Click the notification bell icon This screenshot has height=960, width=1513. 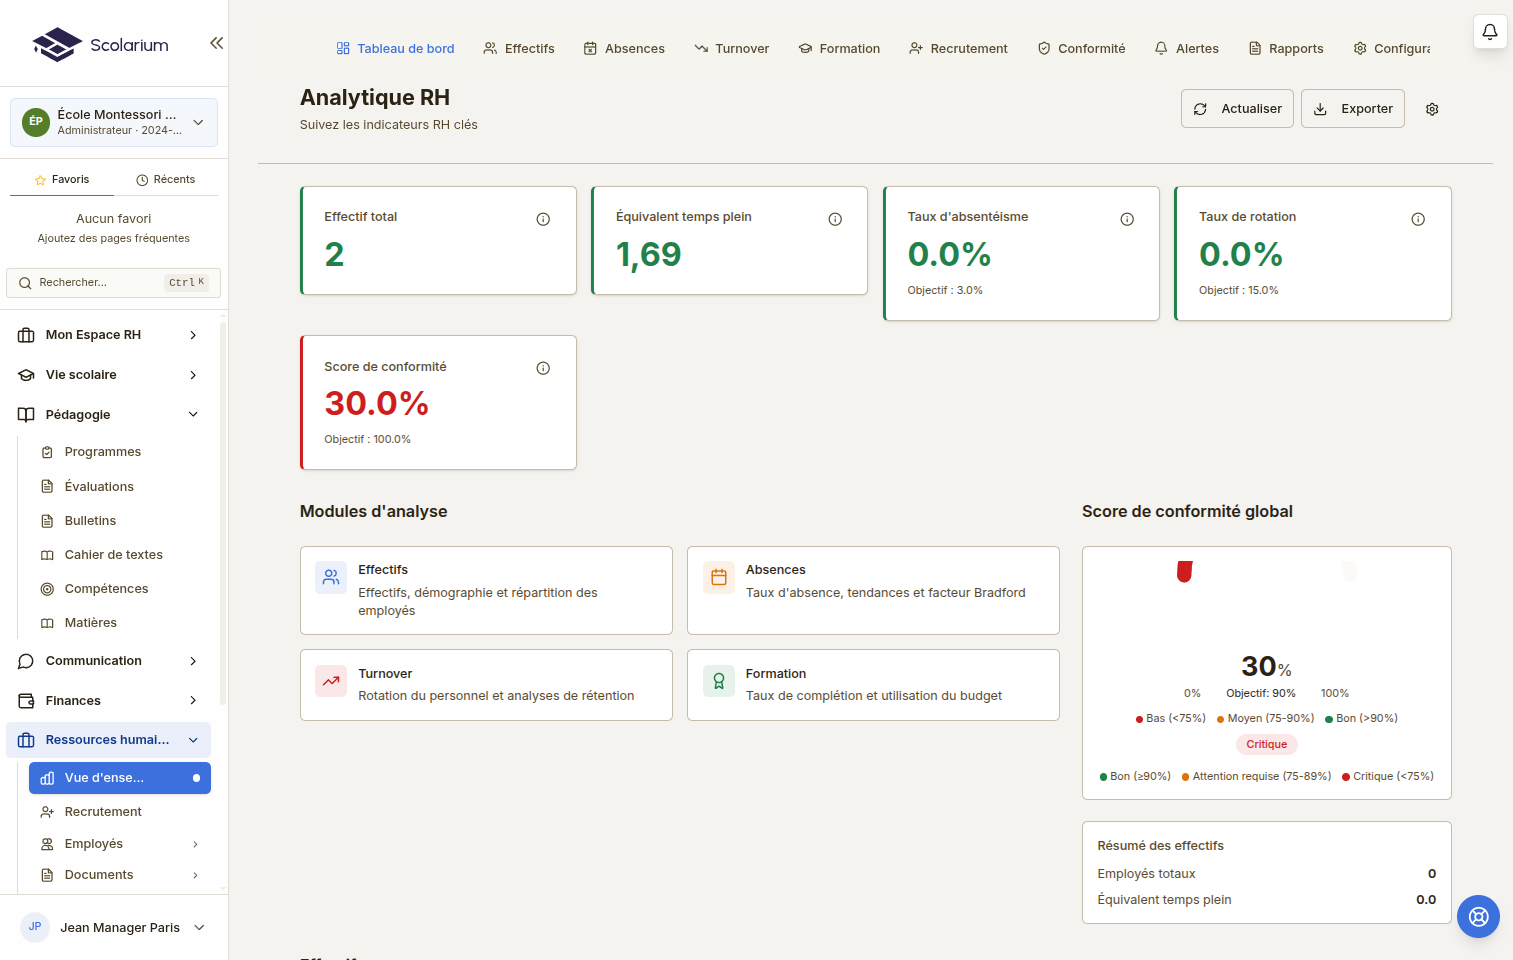pos(1489,32)
